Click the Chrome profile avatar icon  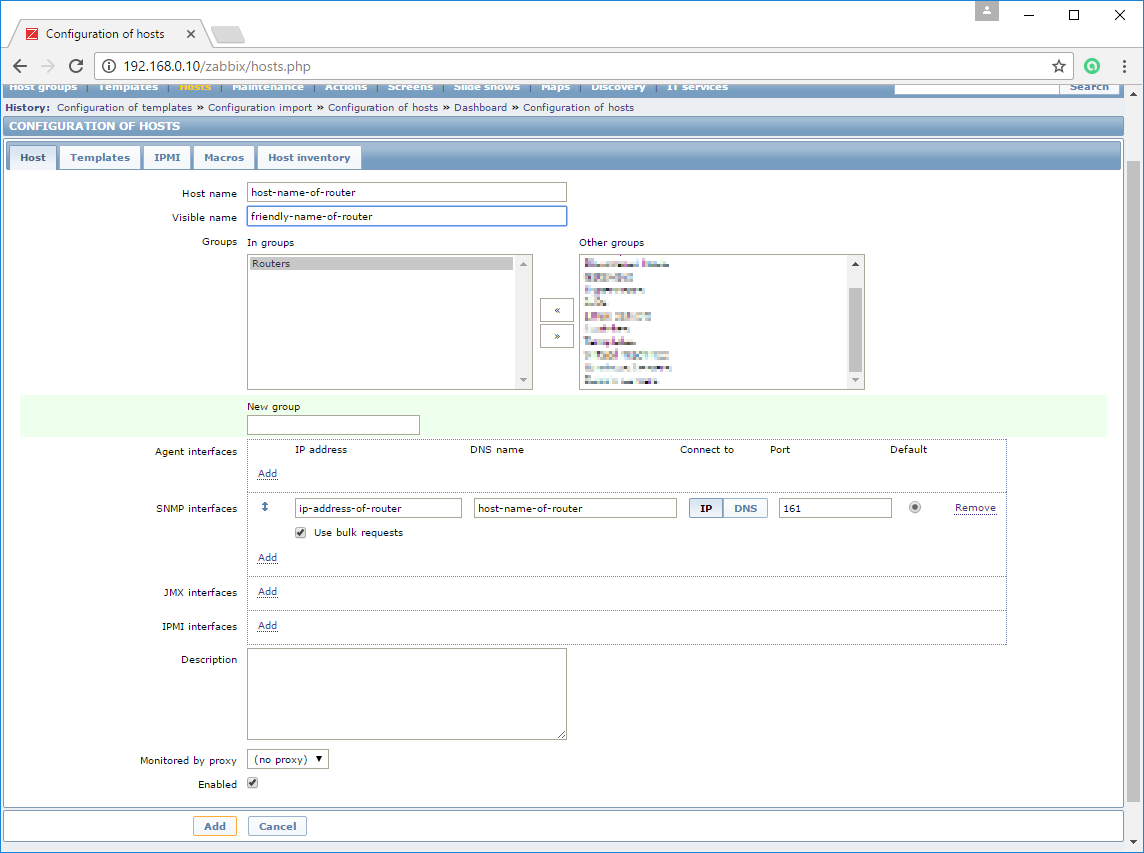pos(986,12)
